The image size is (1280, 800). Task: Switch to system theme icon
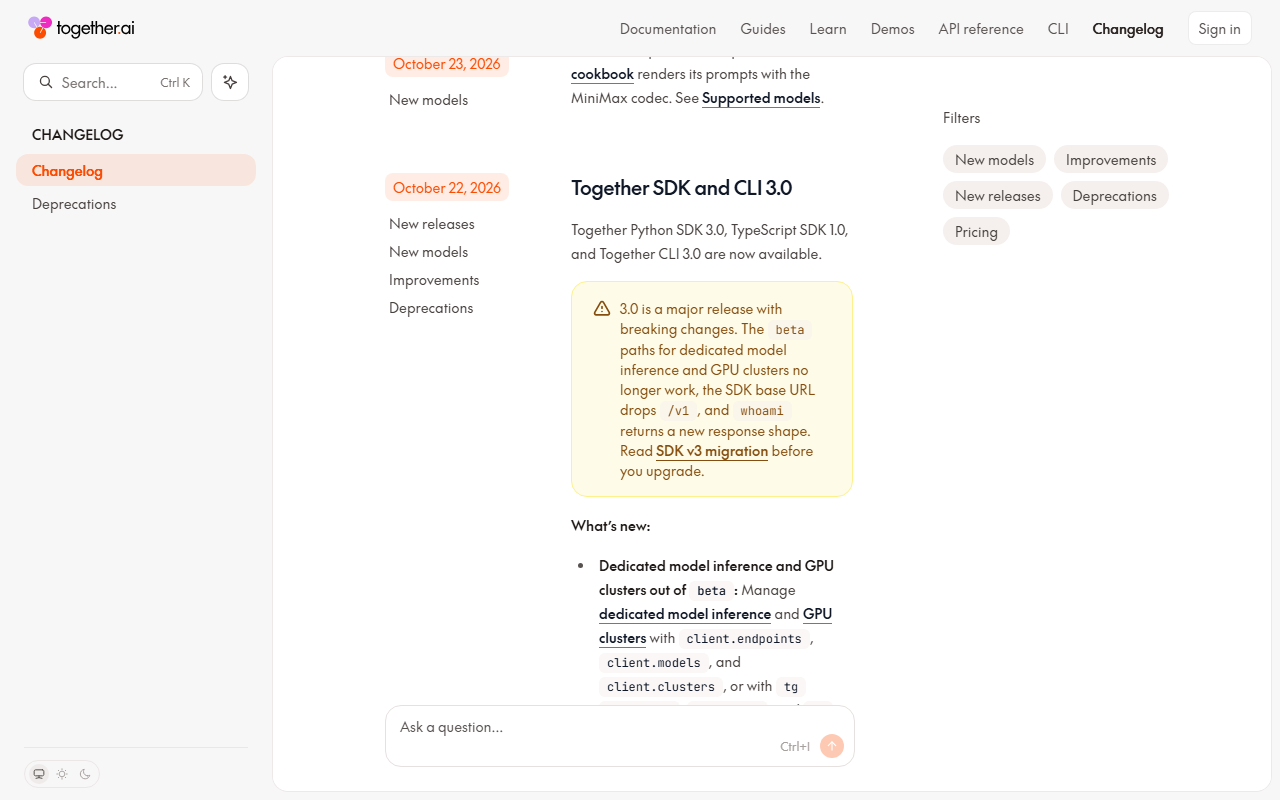point(39,774)
